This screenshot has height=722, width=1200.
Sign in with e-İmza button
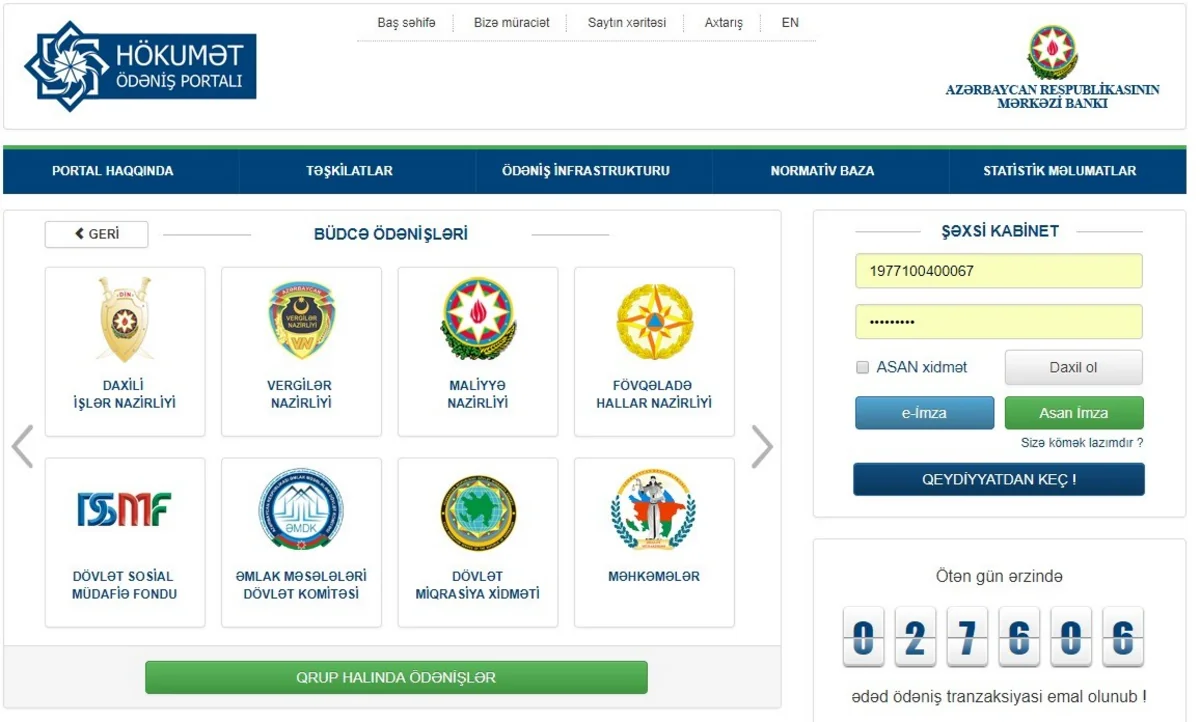[x=924, y=413]
